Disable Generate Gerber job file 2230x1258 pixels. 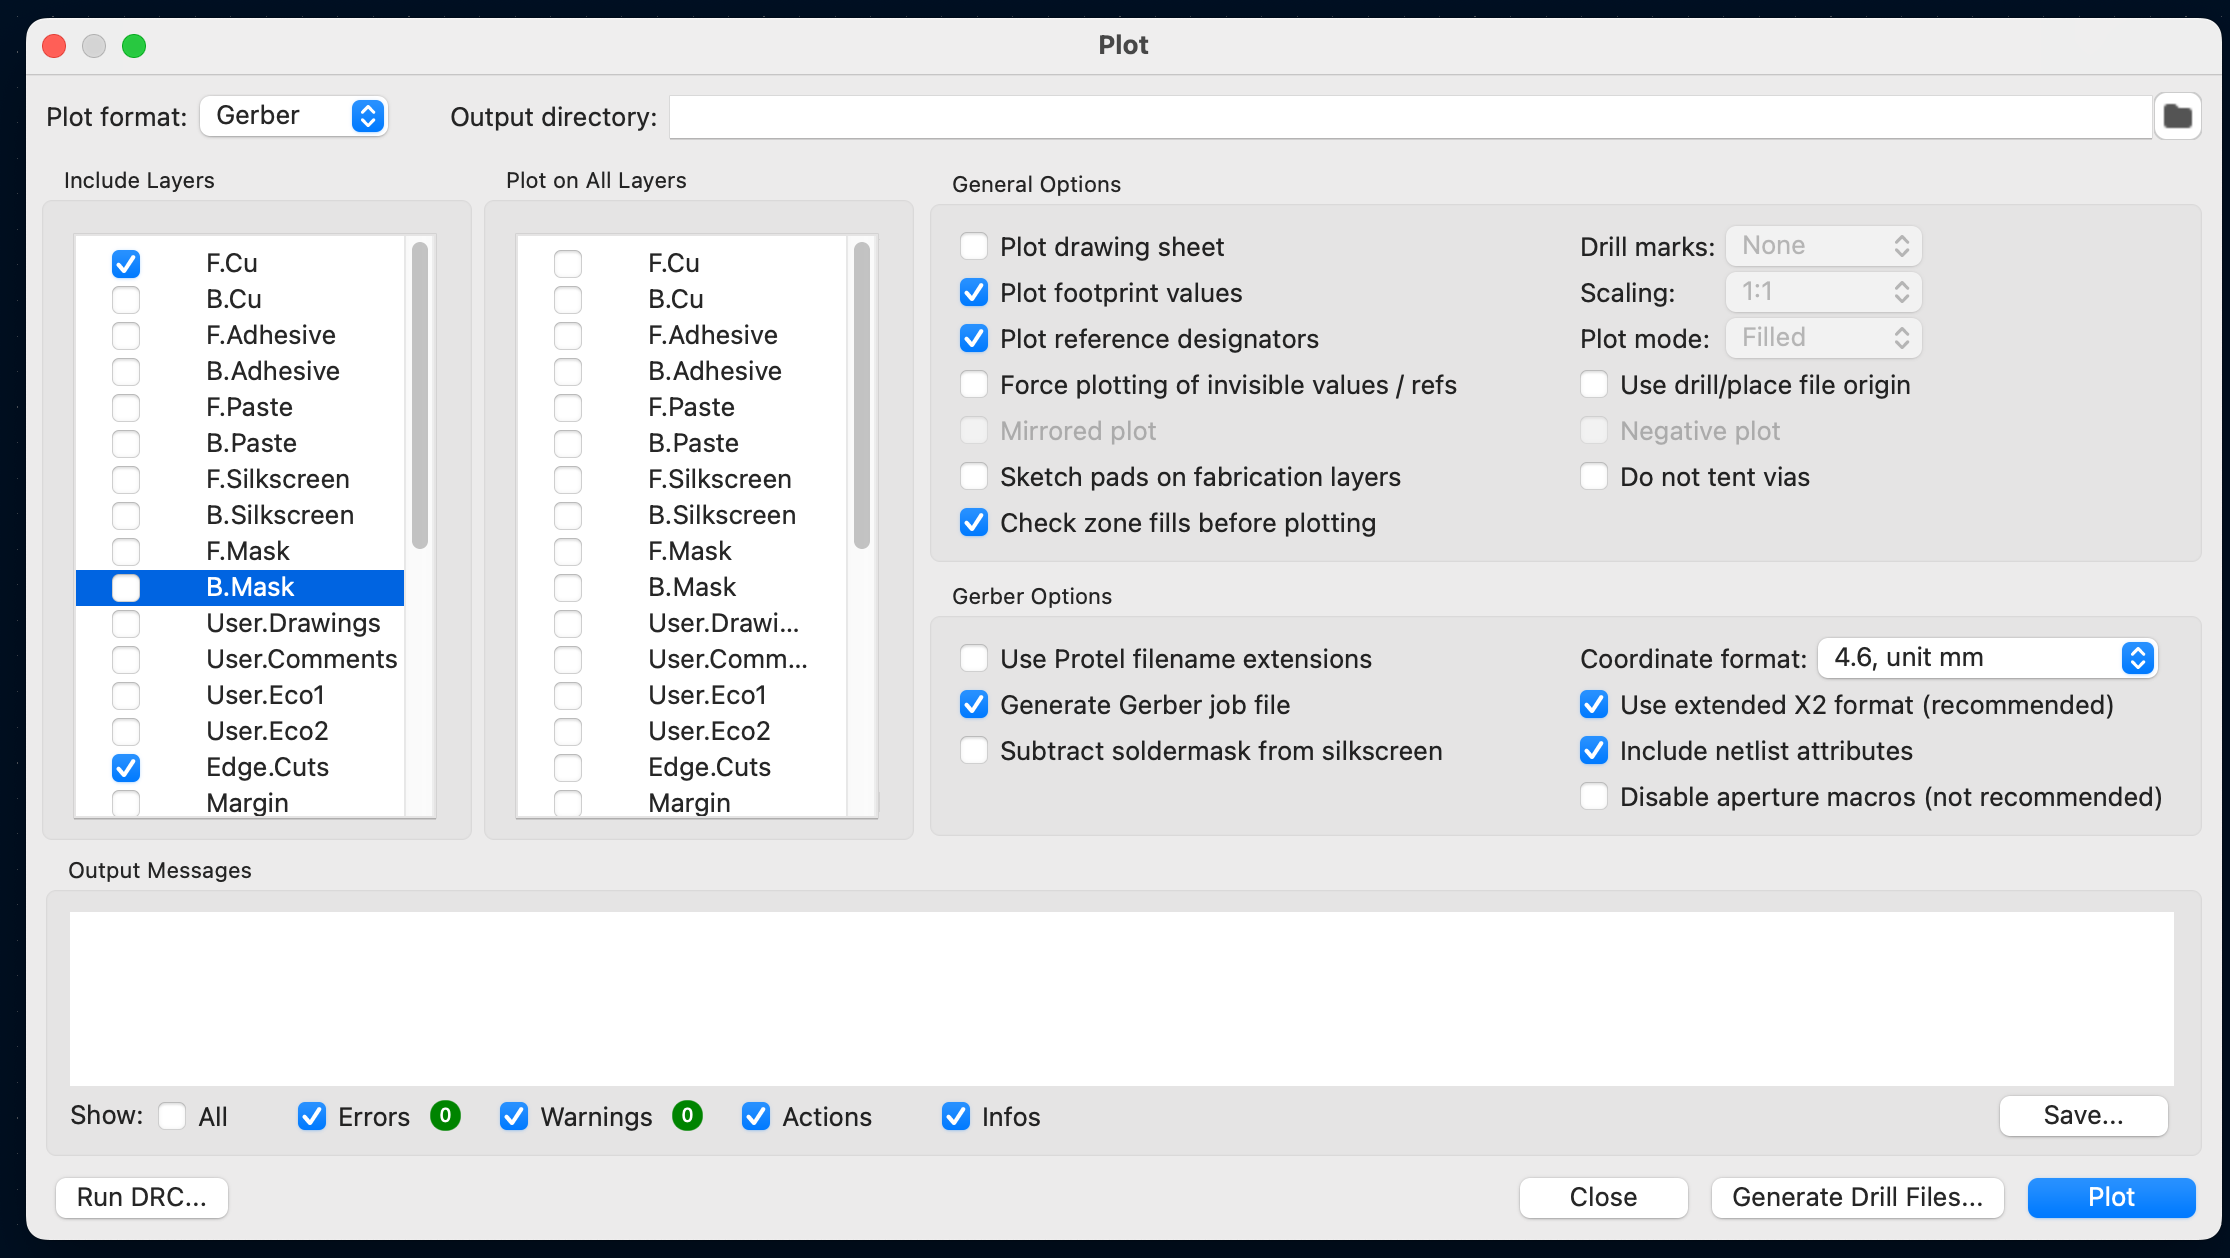click(x=974, y=705)
